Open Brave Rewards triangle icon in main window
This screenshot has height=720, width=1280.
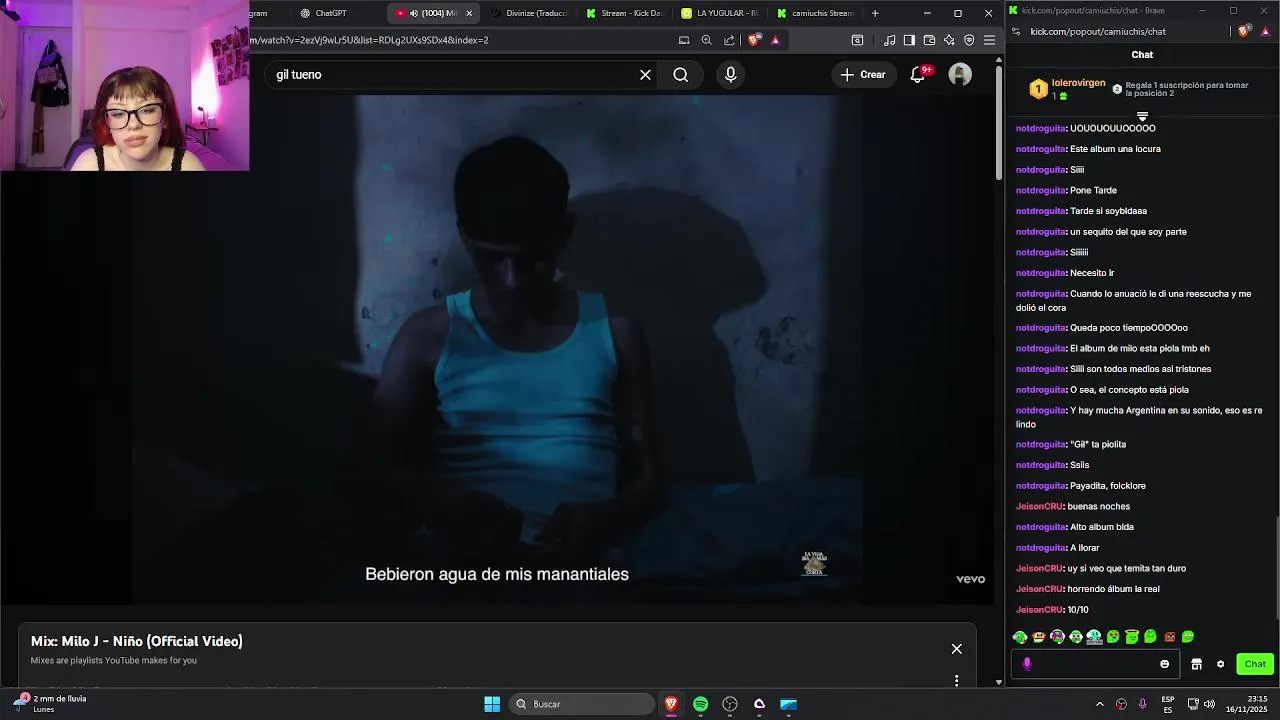click(x=775, y=40)
